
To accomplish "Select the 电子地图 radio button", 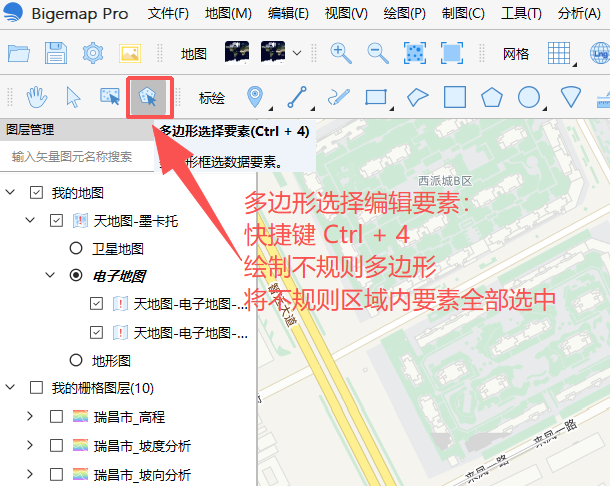I will 76,275.
